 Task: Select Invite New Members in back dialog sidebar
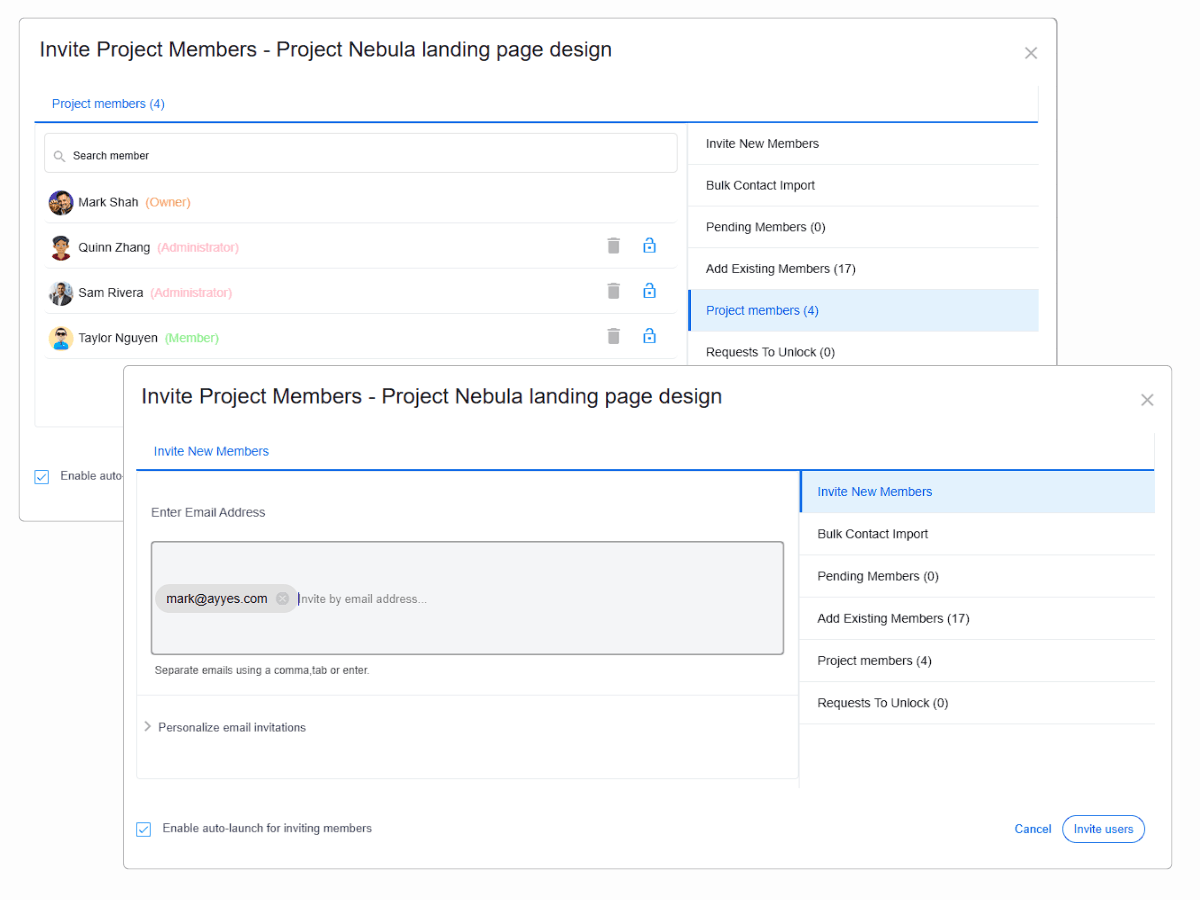tap(863, 144)
